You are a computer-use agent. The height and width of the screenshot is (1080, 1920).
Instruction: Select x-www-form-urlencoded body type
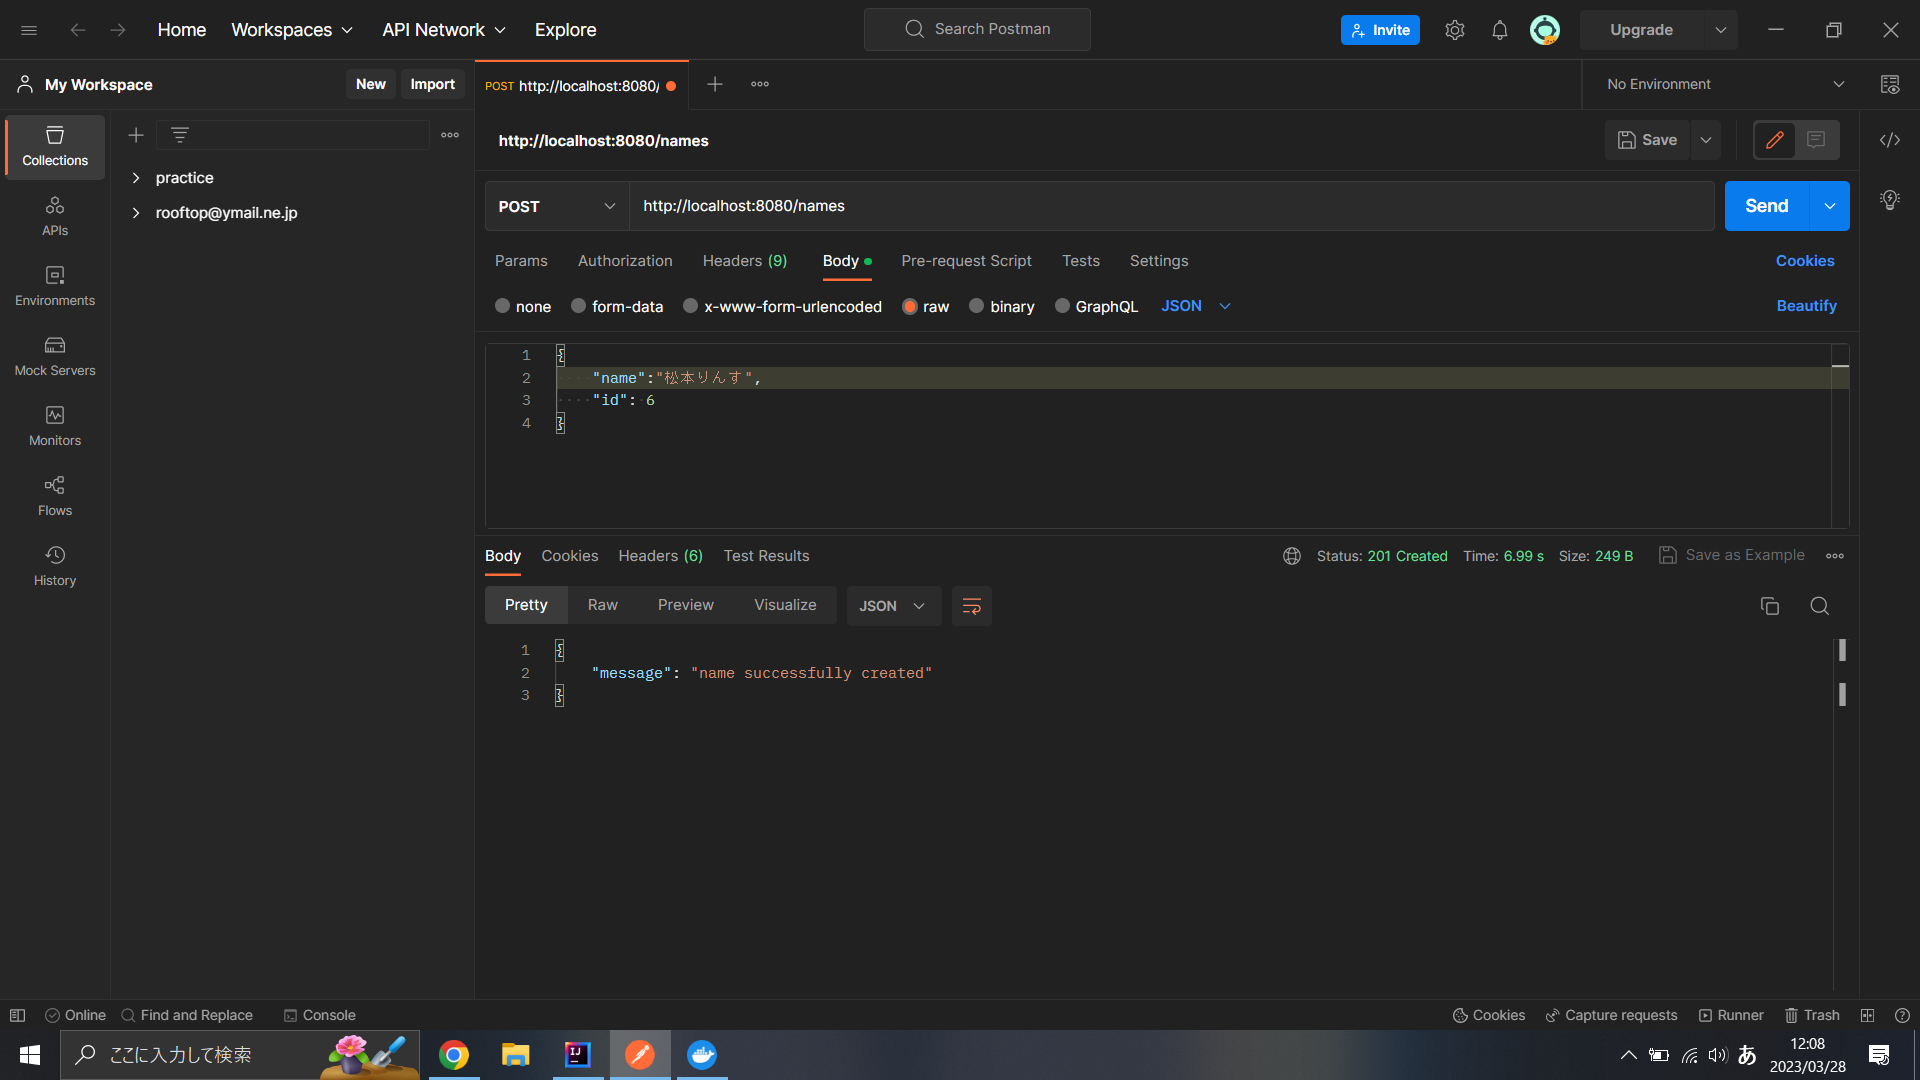pyautogui.click(x=783, y=306)
